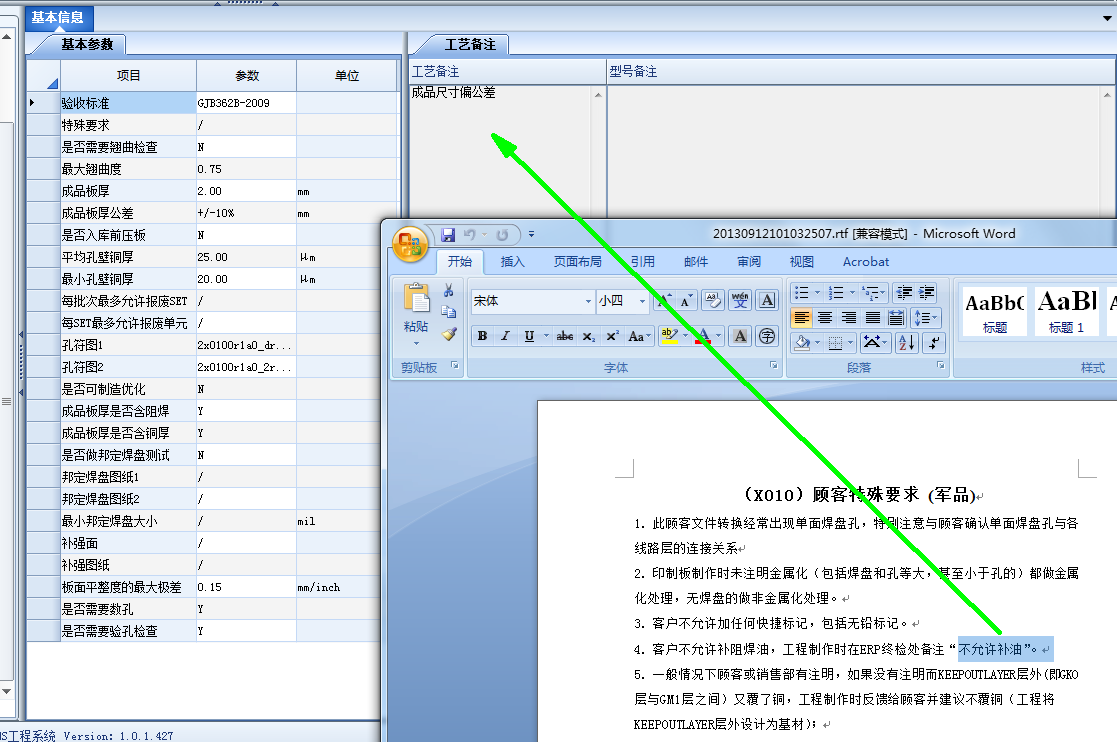Screen dimensions: 1117x742
Task: Launch the 字体 font dialog box
Action: click(774, 365)
